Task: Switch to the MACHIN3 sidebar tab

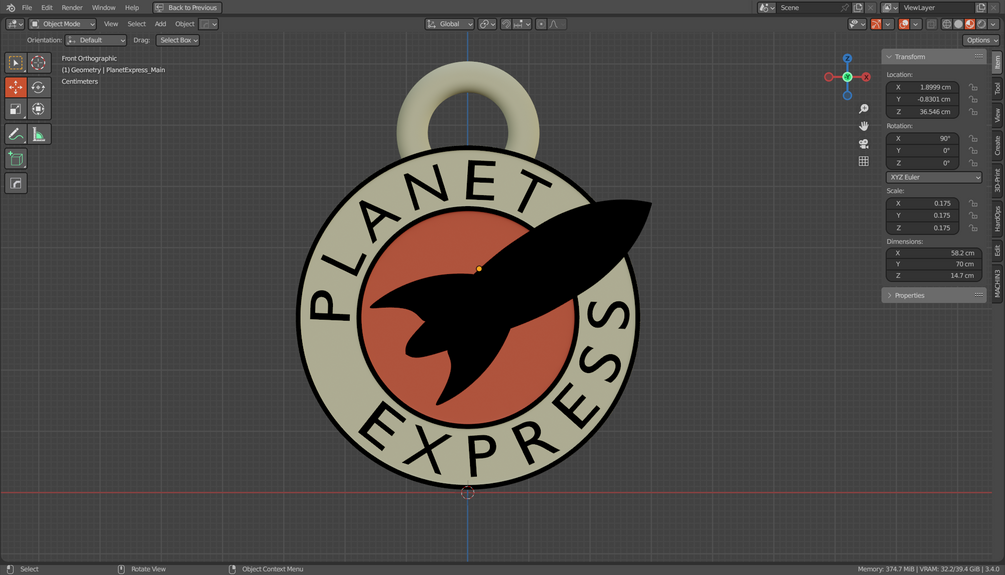Action: (997, 283)
